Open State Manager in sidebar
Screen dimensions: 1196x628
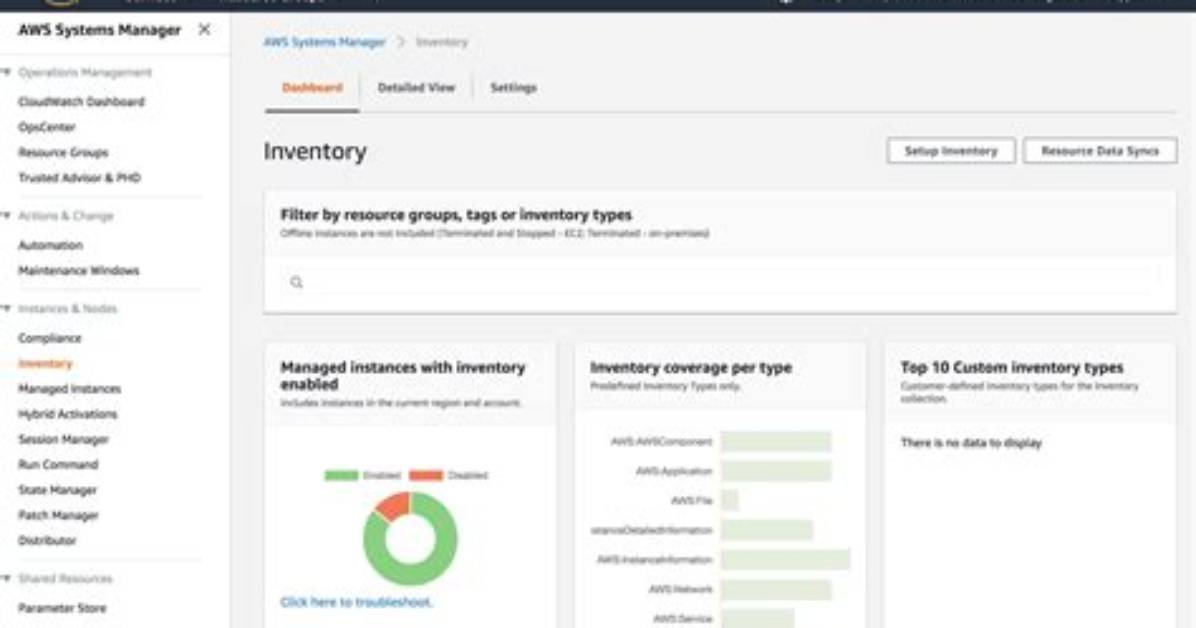pyautogui.click(x=57, y=489)
